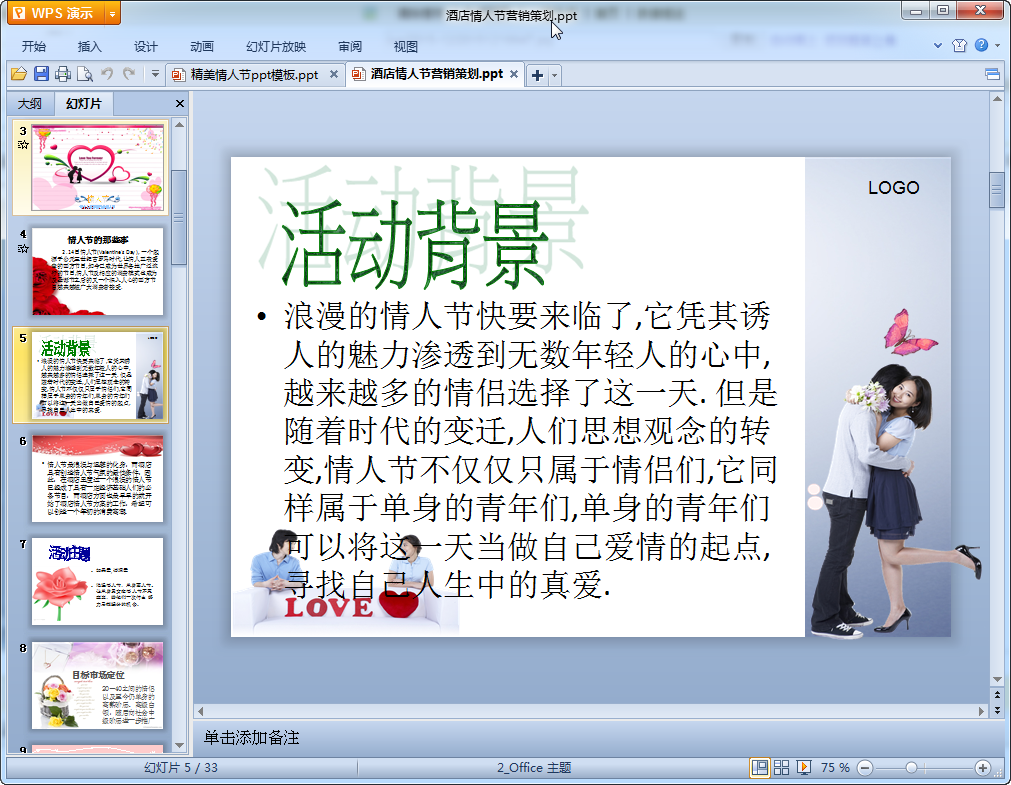Click the hugging couple photo on slide
Image resolution: width=1011 pixels, height=785 pixels.
pos(893,500)
